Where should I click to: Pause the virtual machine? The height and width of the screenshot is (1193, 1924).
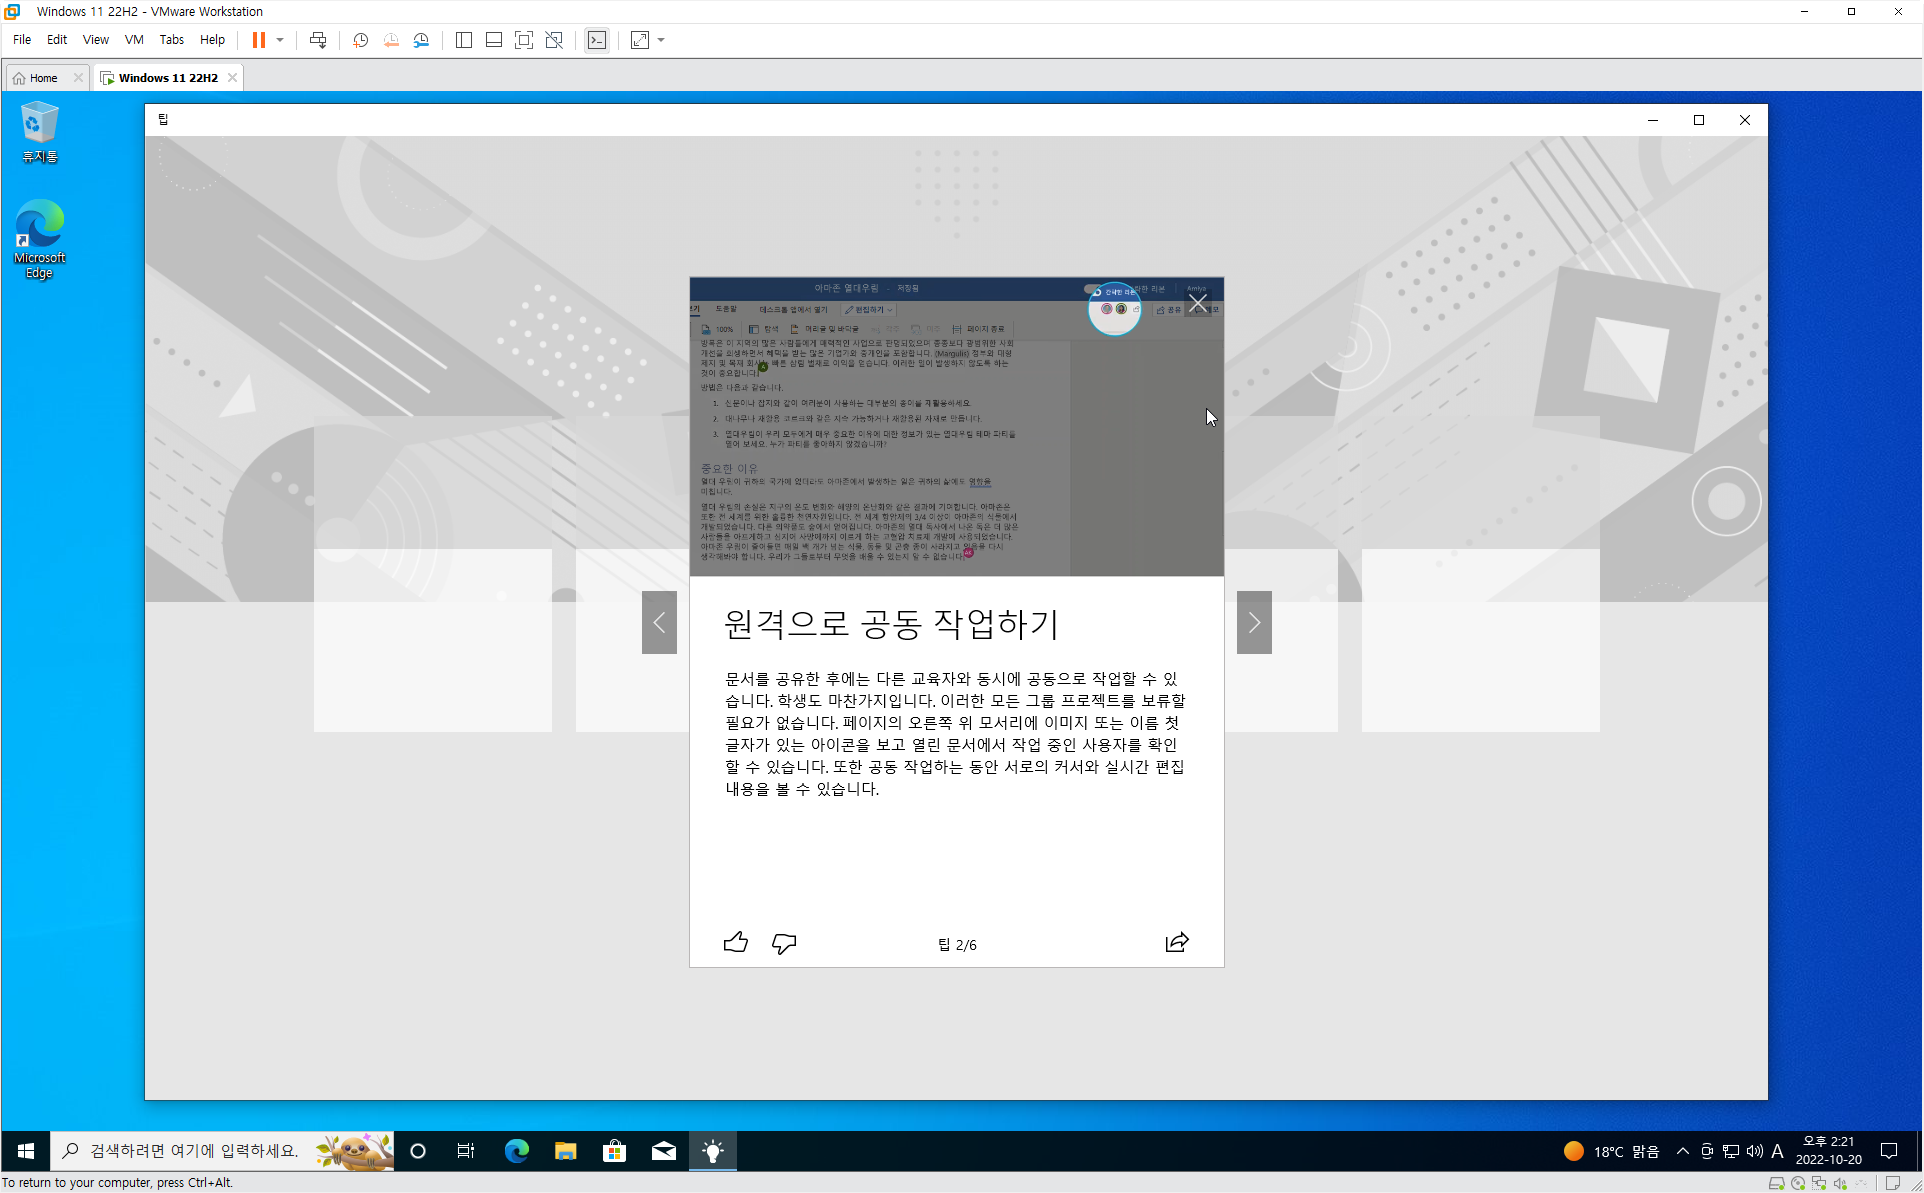tap(259, 40)
